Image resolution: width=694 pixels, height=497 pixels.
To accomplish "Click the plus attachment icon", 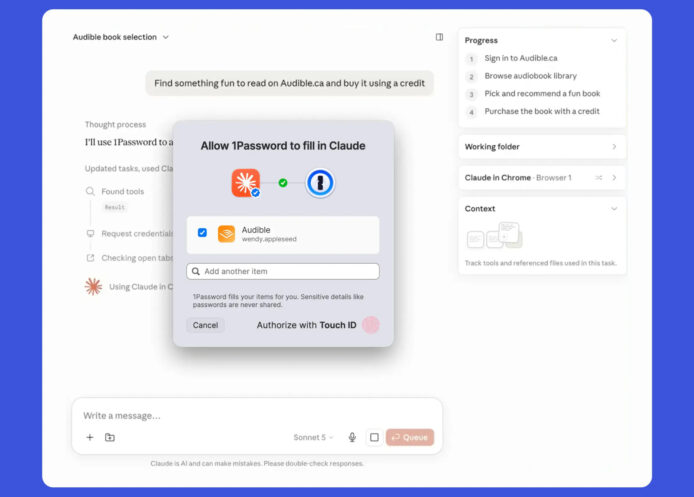I will pos(90,437).
